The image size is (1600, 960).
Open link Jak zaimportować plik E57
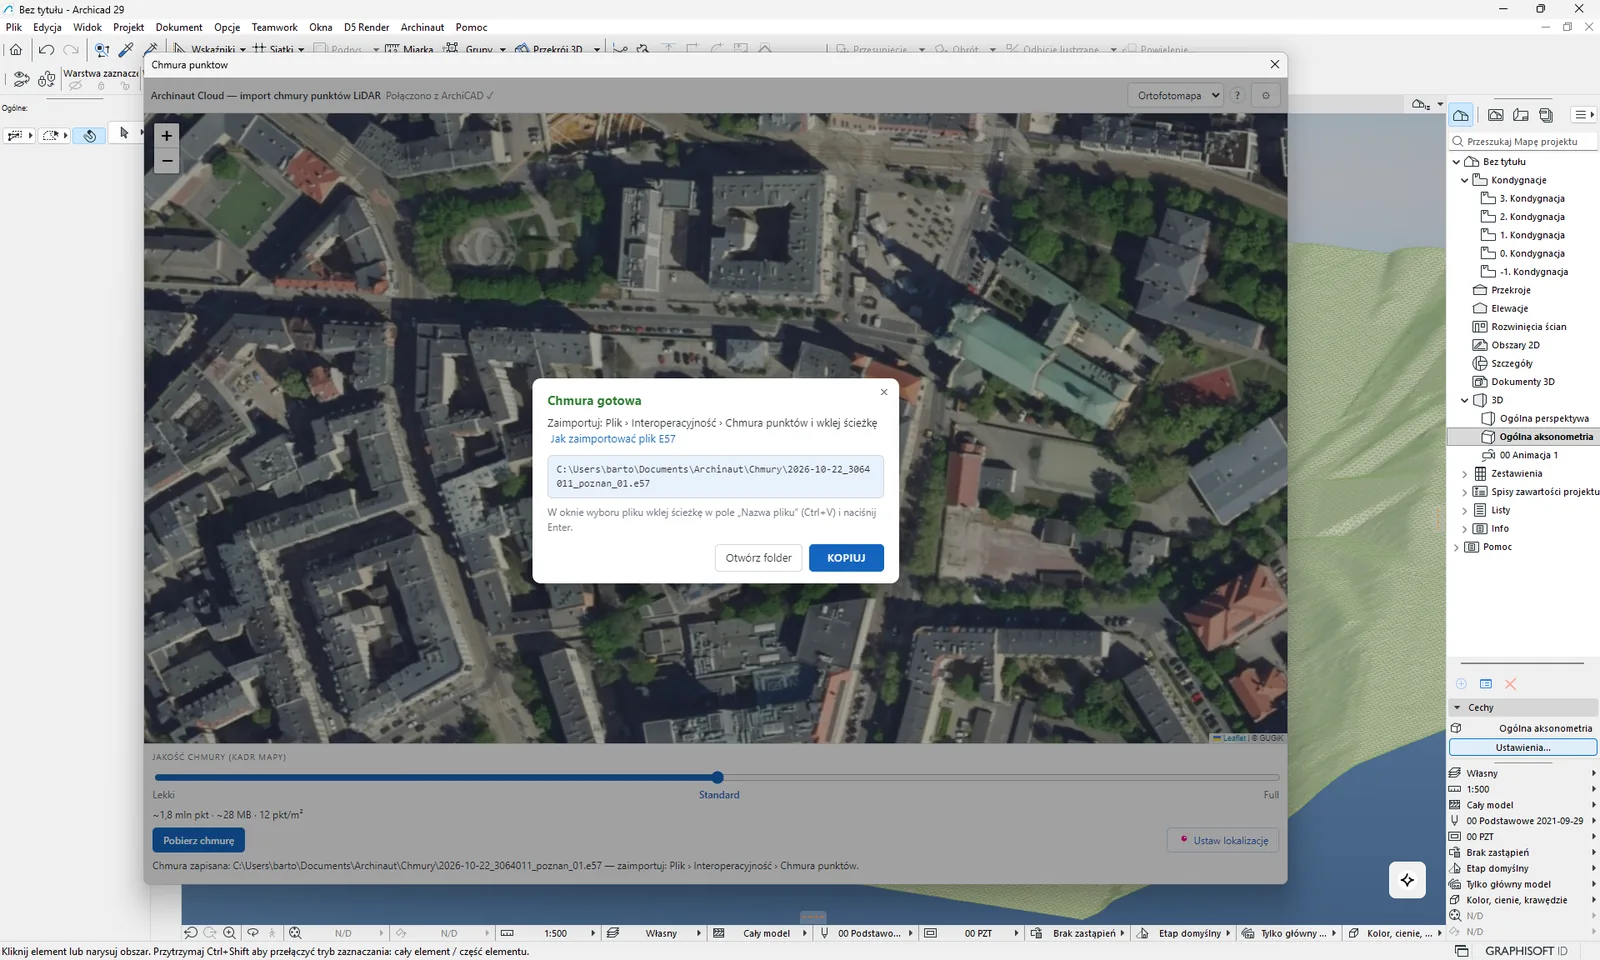[x=613, y=439]
